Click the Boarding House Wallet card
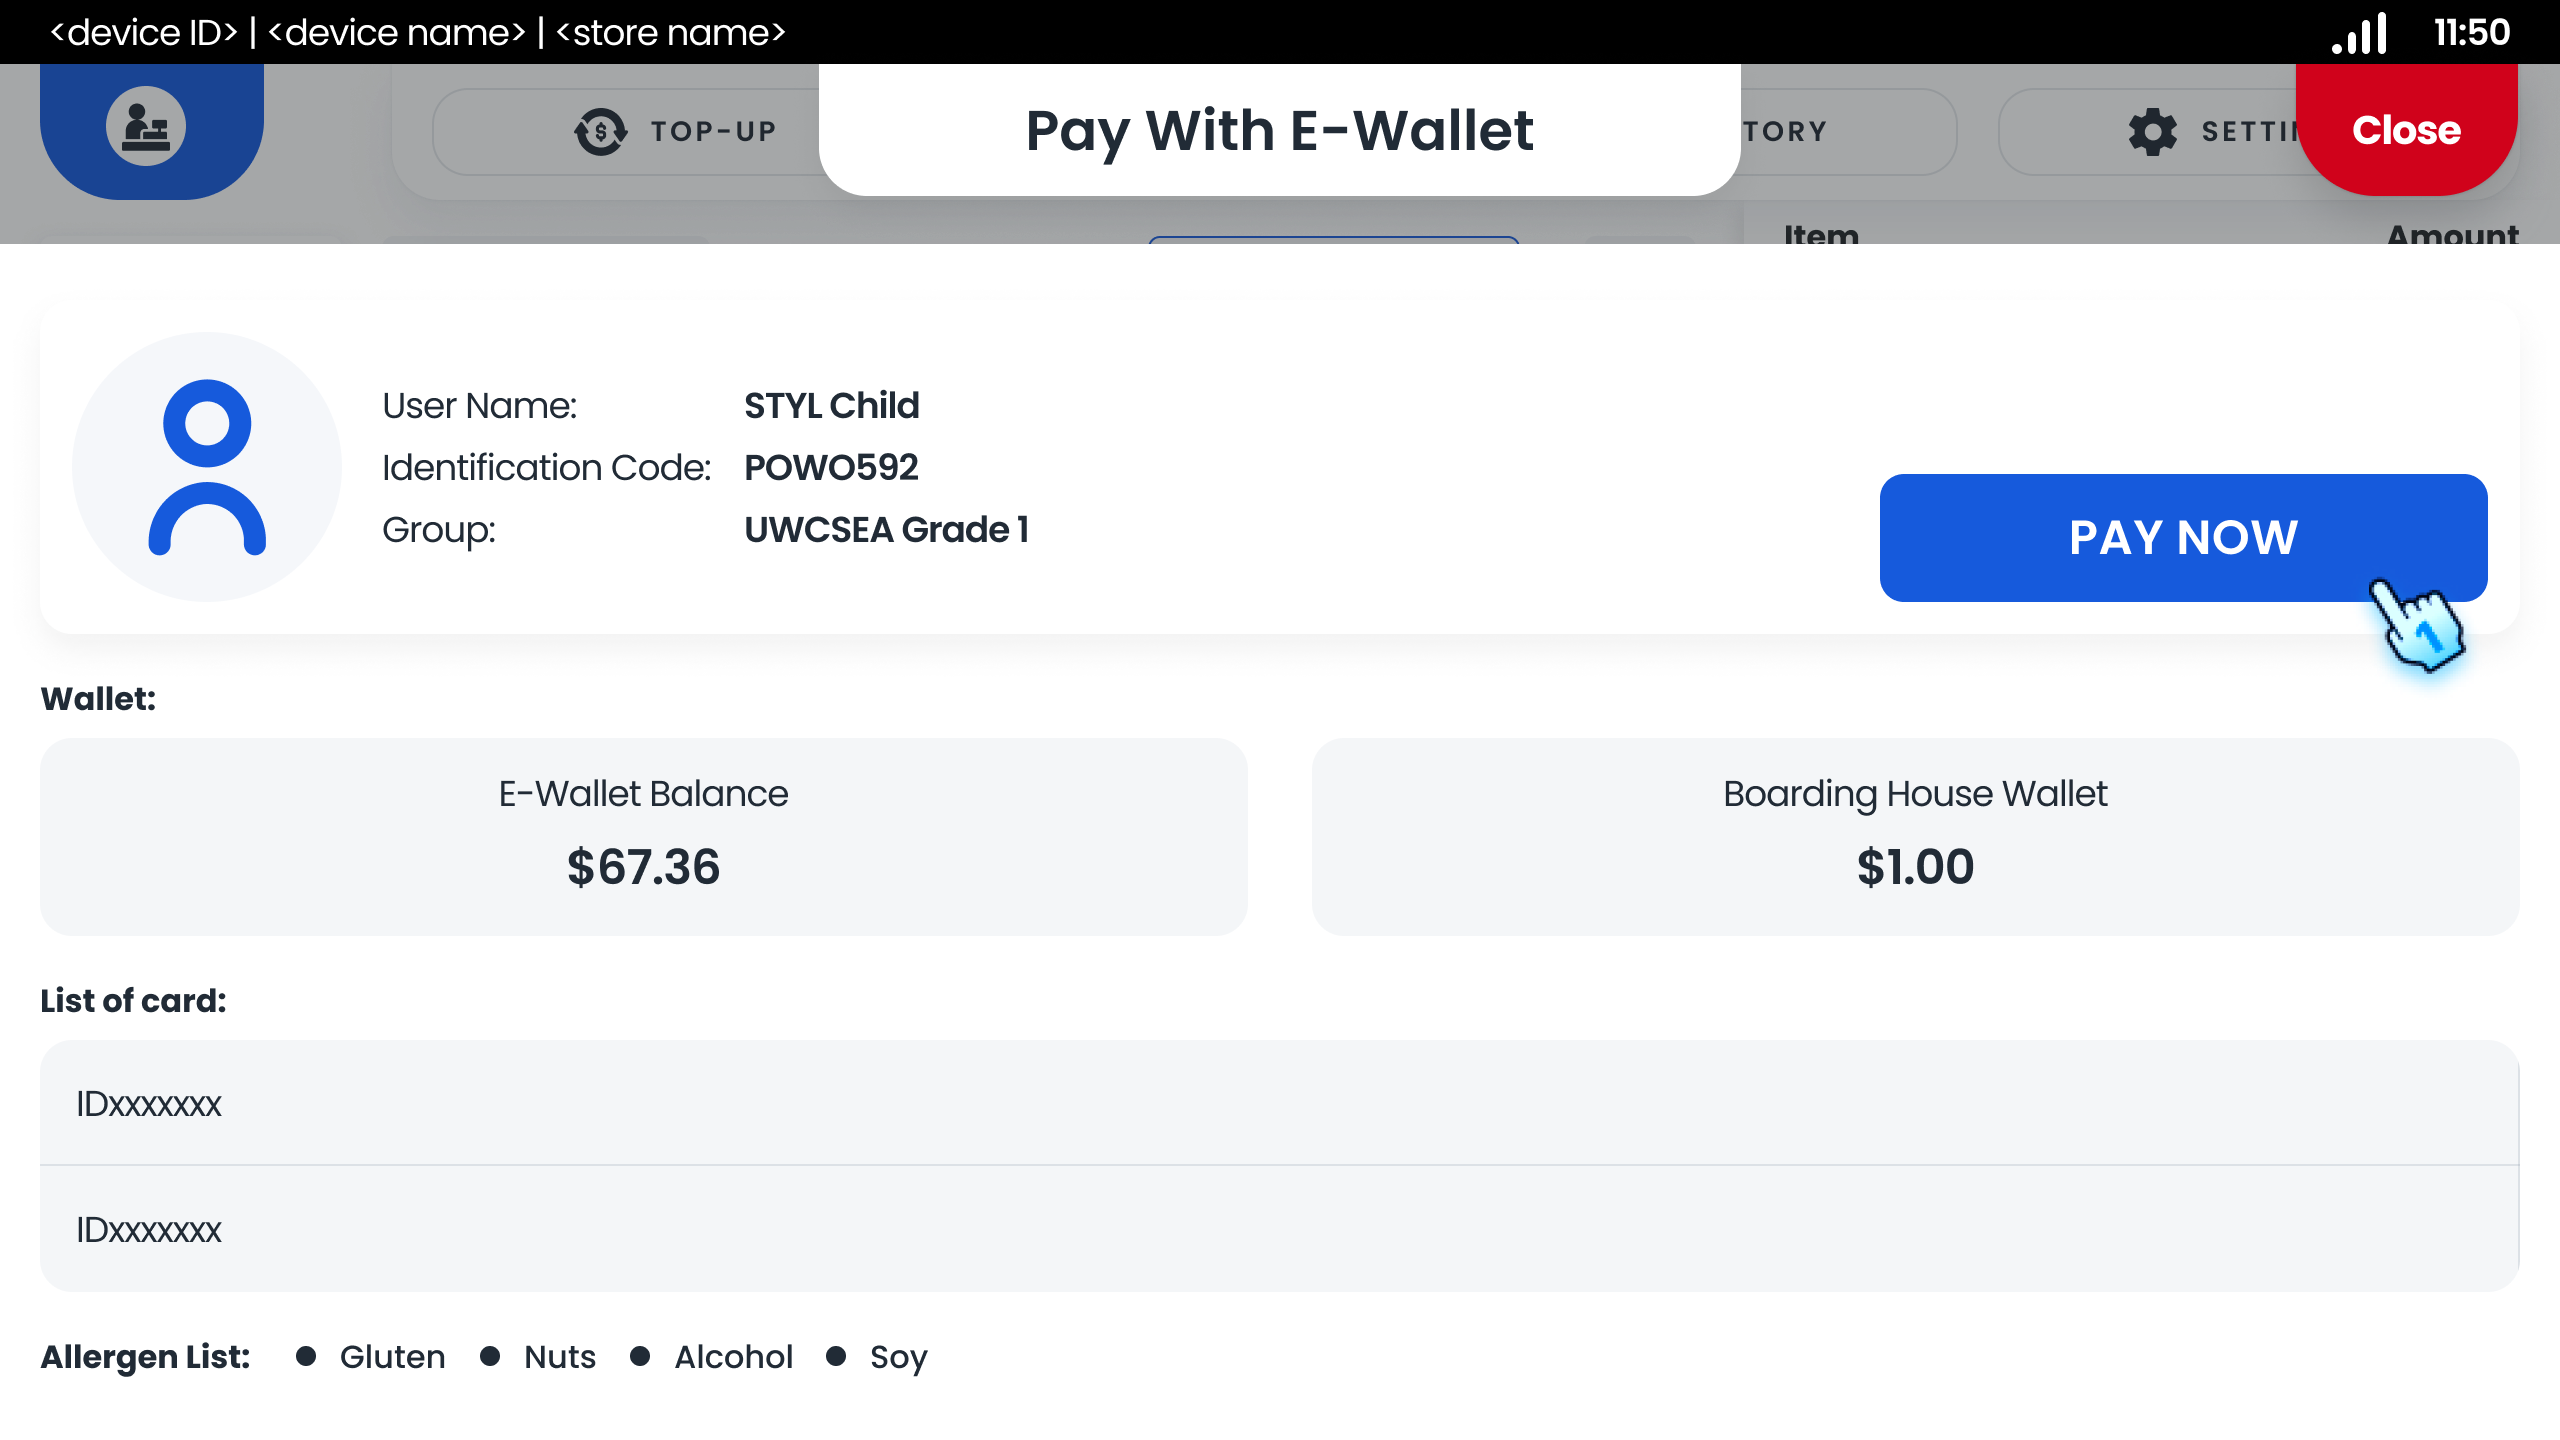Viewport: 2560px width, 1440px height. click(1914, 836)
